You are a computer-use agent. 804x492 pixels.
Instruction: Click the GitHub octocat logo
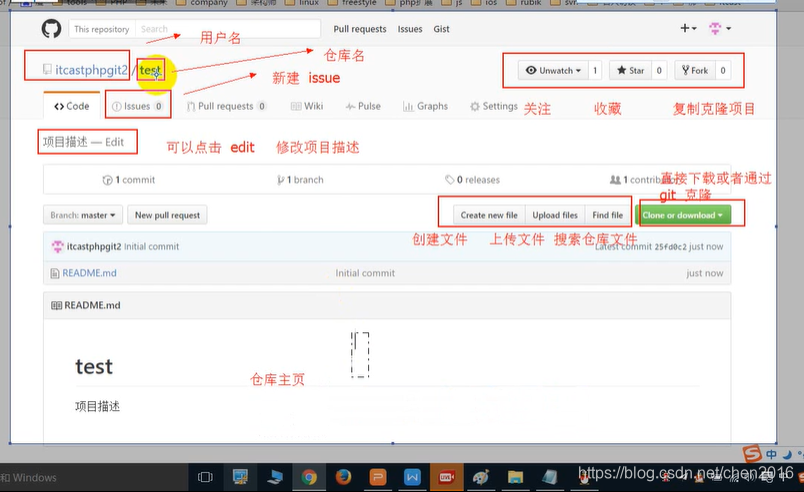(x=51, y=29)
